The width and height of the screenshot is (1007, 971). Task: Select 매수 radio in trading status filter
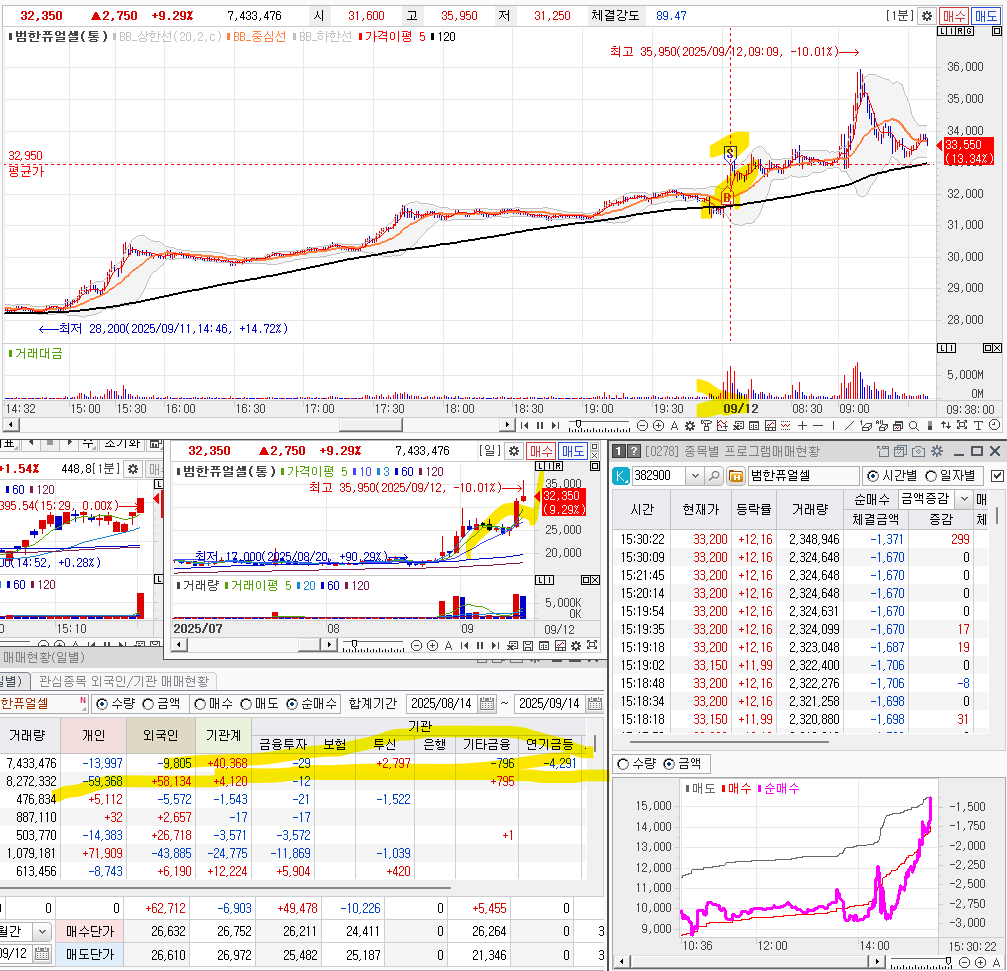tap(200, 704)
